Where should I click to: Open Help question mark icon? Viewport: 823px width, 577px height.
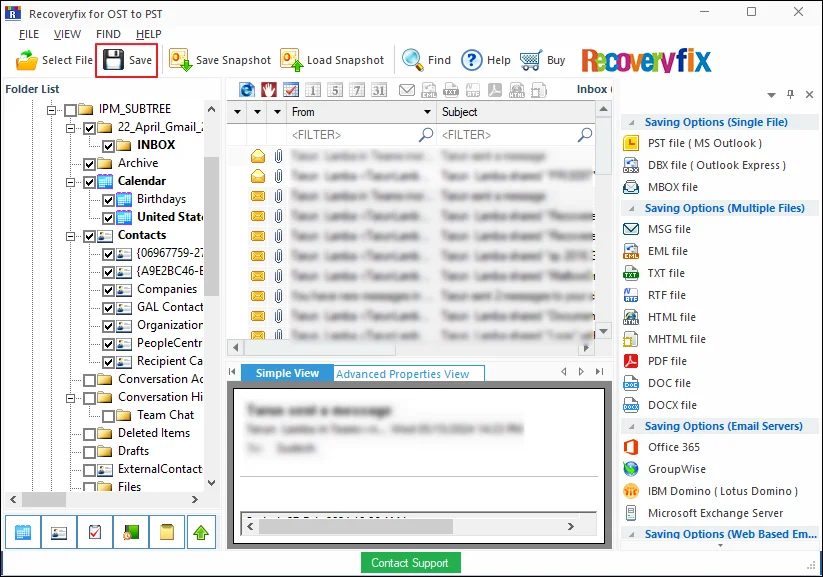471,60
